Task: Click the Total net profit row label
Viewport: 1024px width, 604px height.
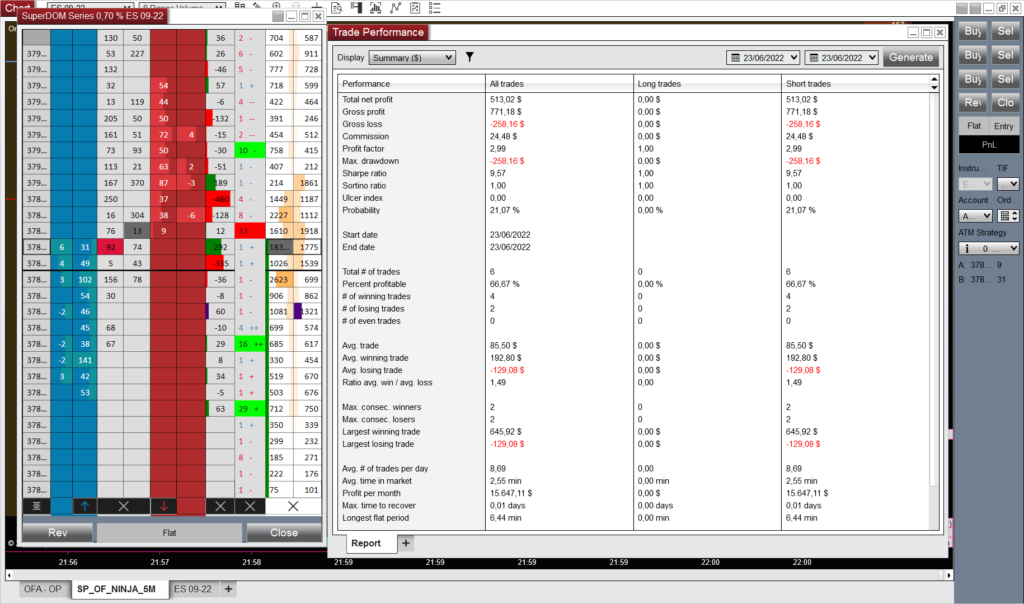Action: 368,99
